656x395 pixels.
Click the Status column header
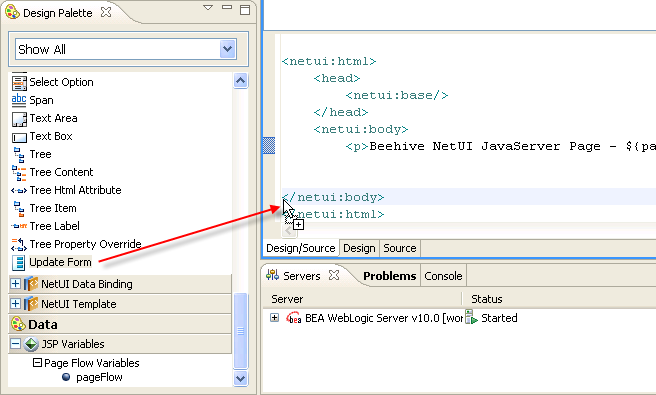tap(487, 299)
